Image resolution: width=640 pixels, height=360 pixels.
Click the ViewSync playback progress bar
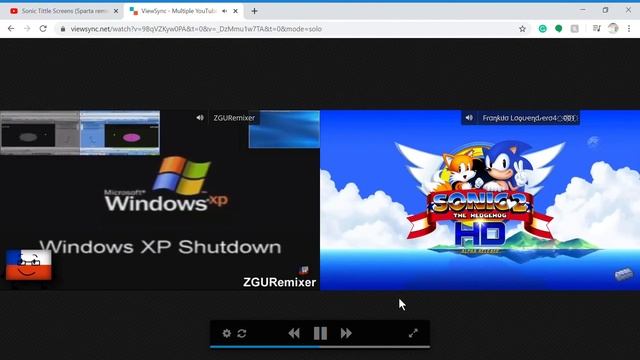click(x=320, y=347)
